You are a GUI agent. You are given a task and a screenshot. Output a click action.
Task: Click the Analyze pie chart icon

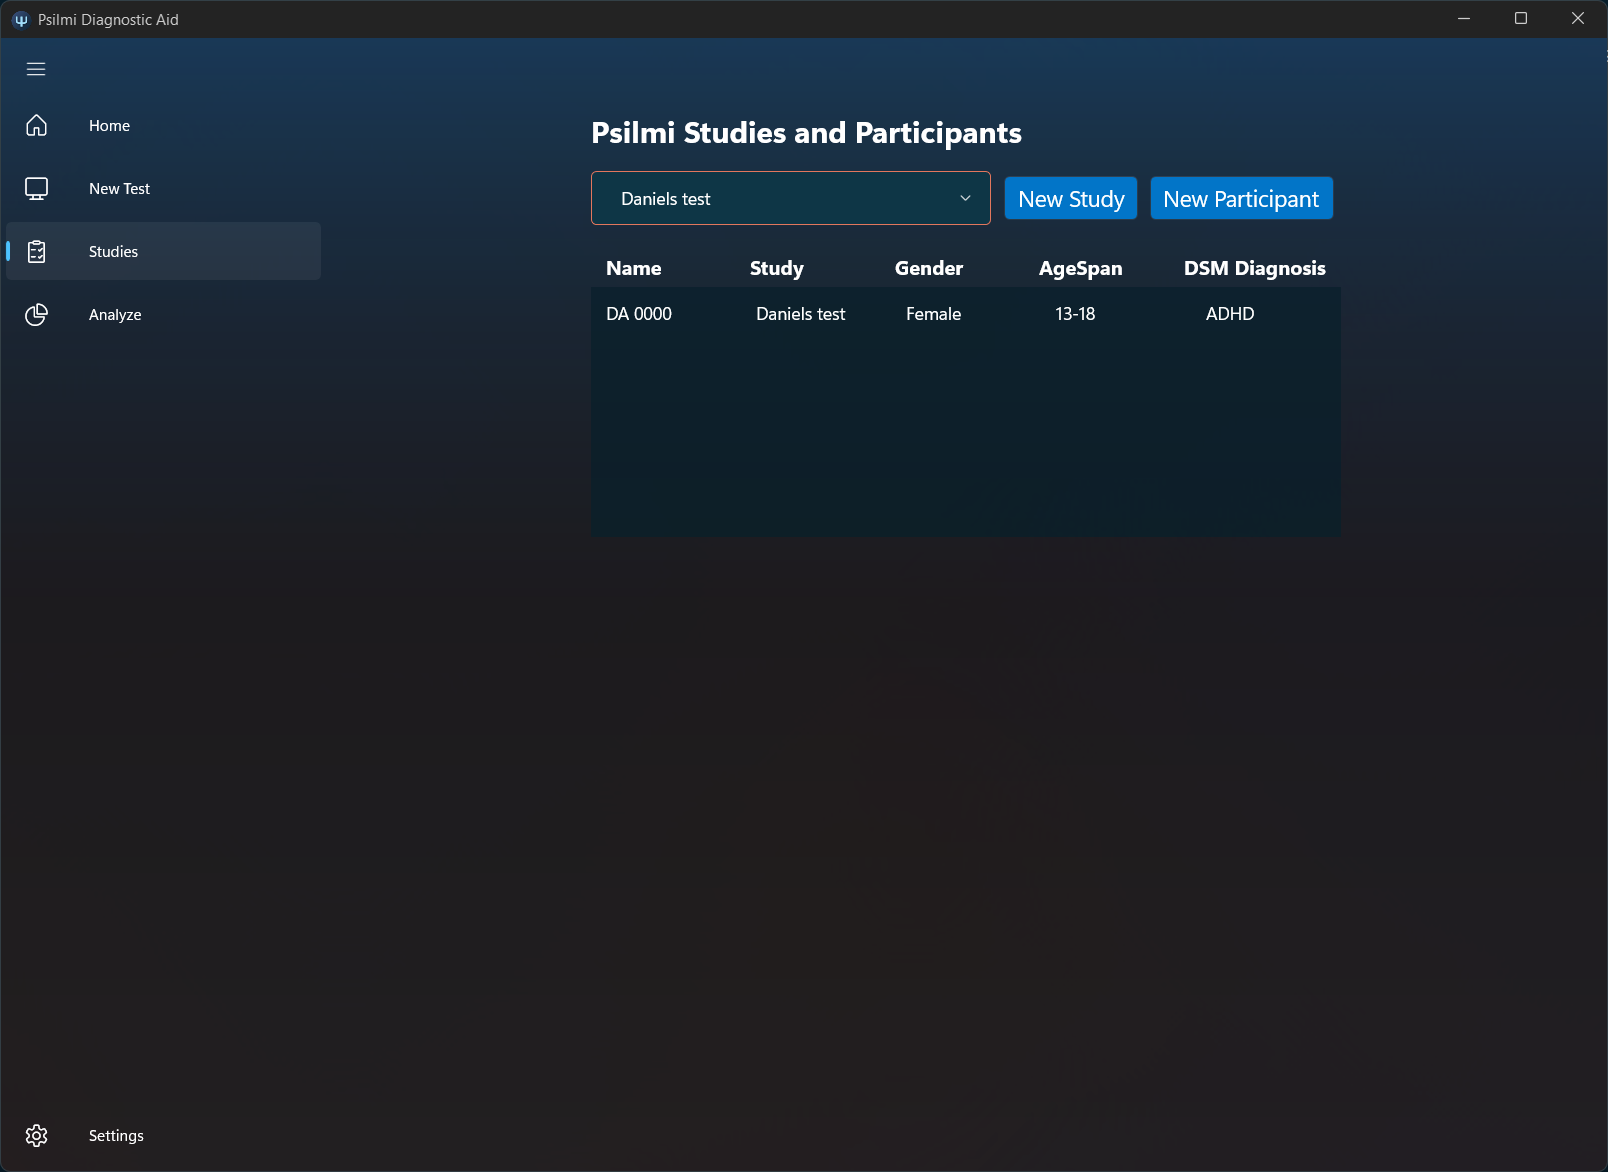(37, 315)
